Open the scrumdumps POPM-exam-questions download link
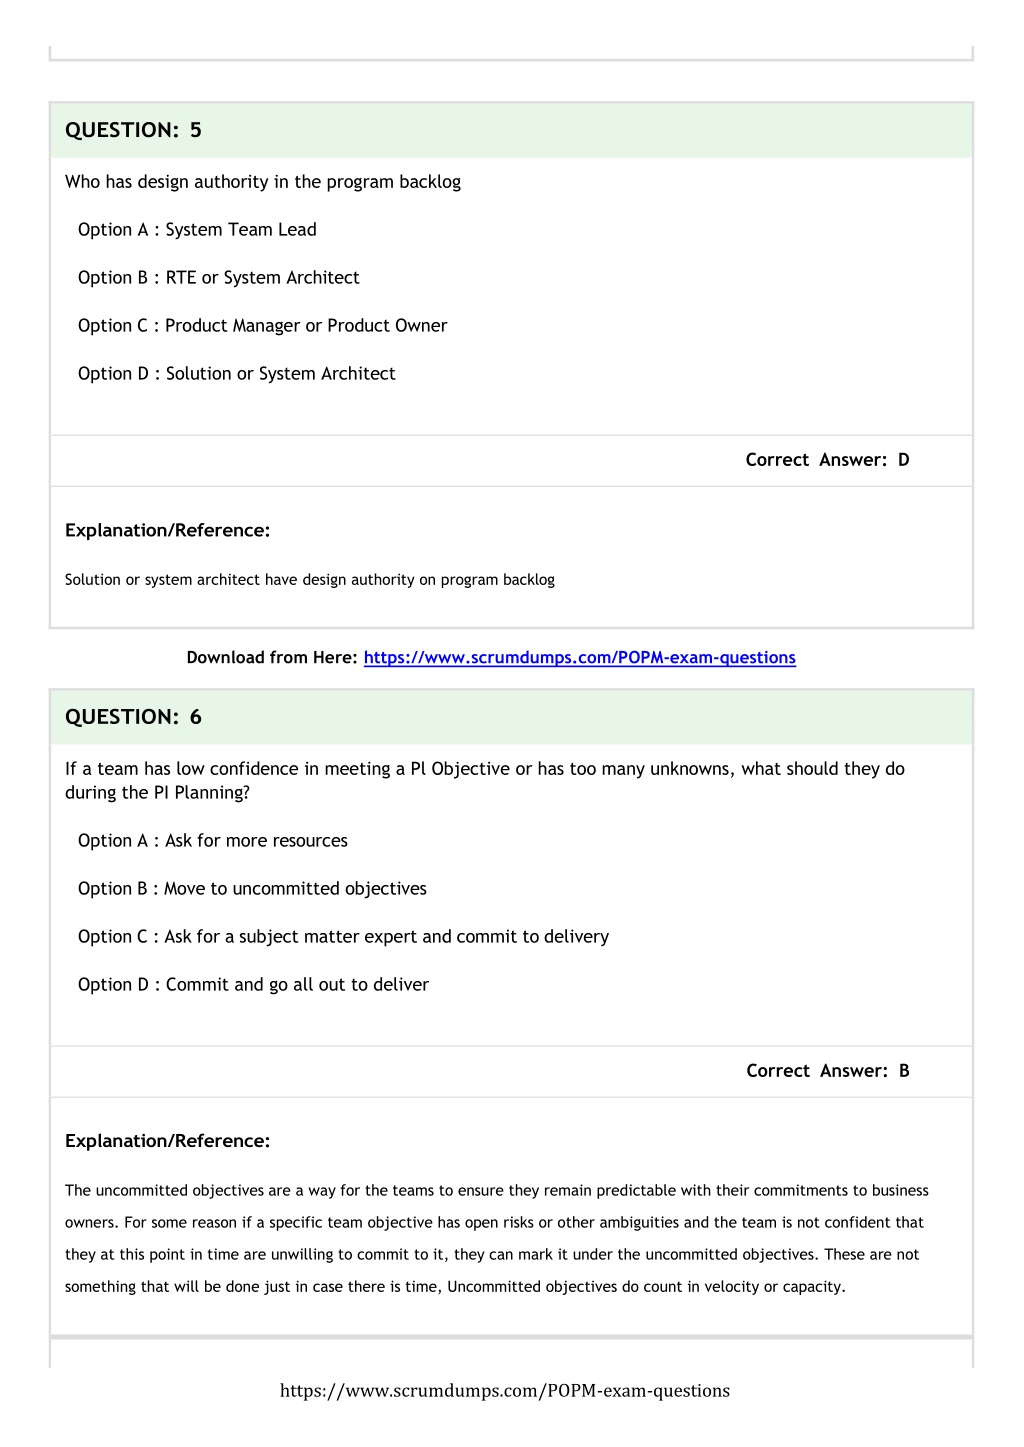Screen dimensions: 1024x1447 click(x=580, y=658)
